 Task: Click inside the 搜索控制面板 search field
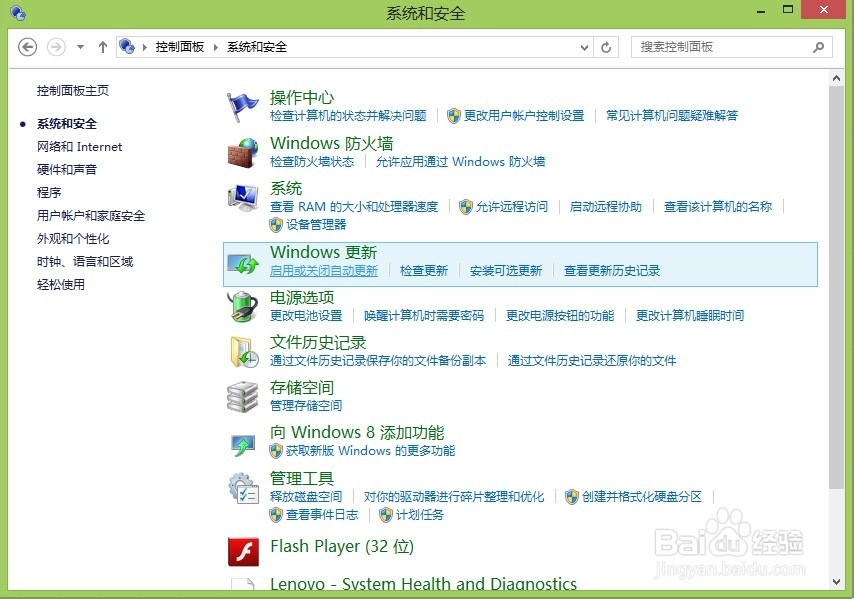click(731, 47)
